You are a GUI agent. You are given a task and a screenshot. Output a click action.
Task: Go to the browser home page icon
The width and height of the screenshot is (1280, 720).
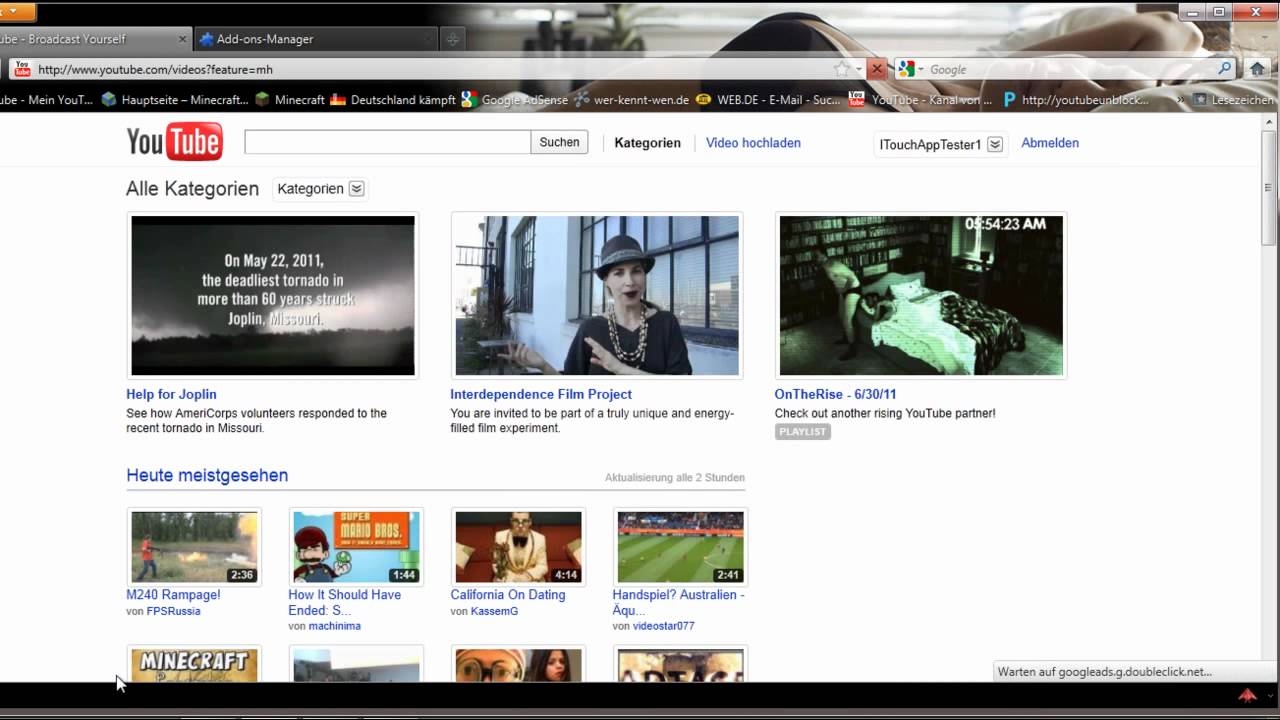point(1258,69)
